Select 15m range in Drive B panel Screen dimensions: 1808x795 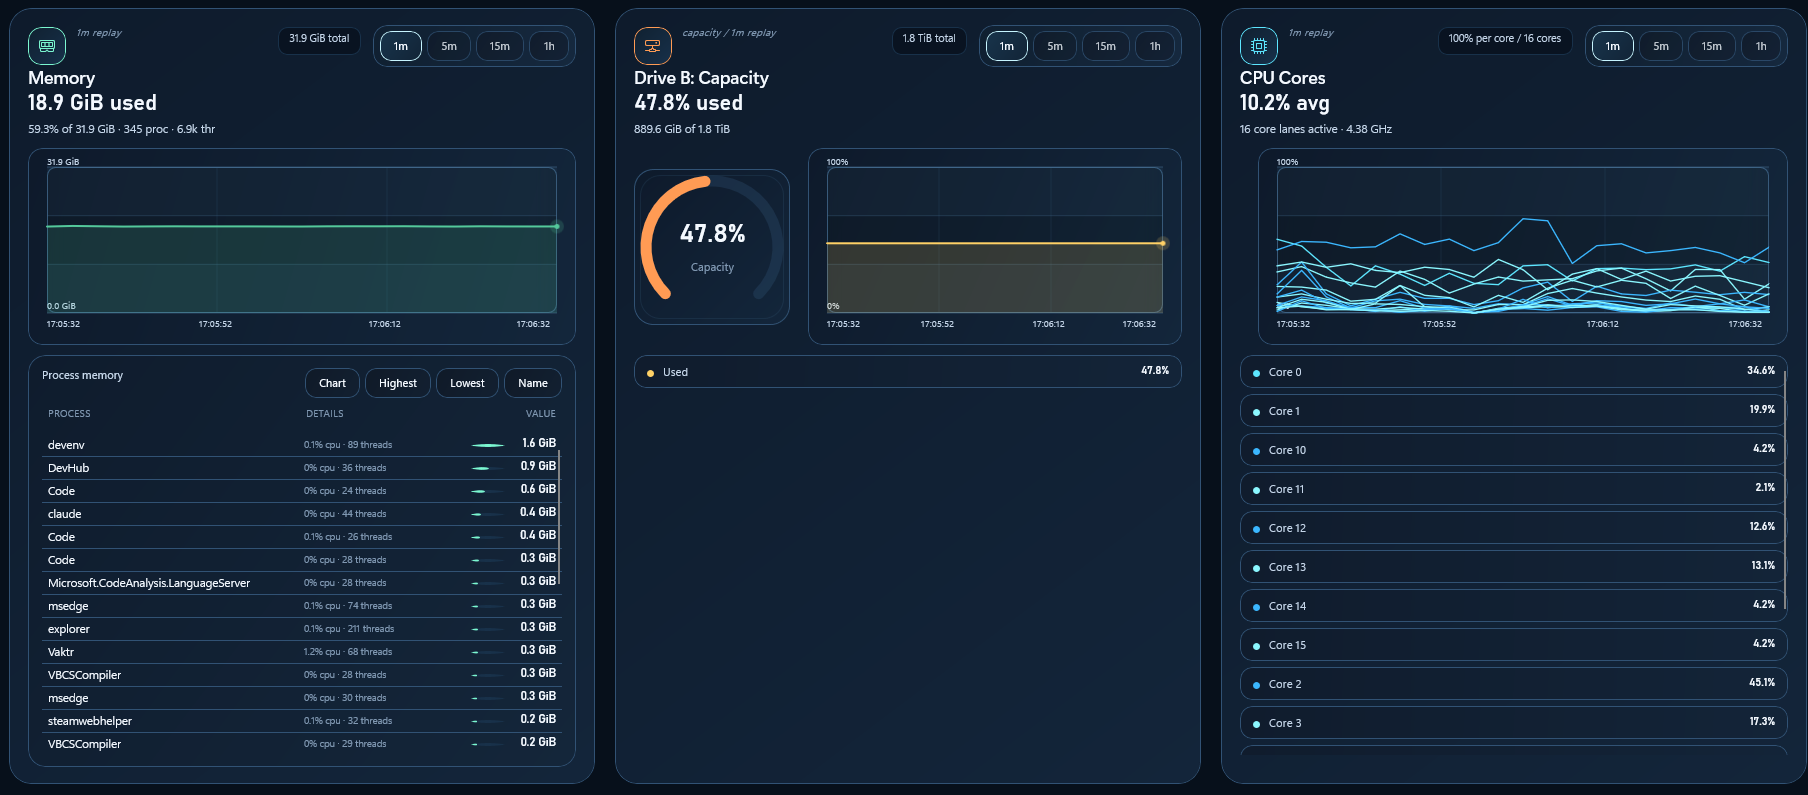[1106, 46]
